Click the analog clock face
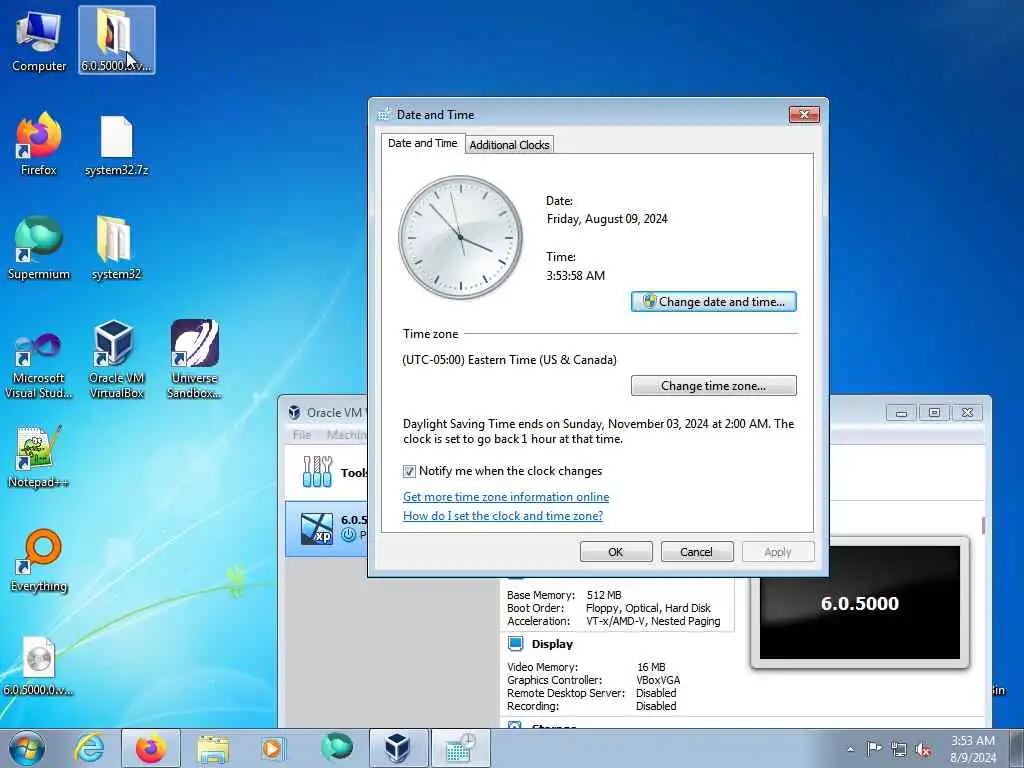1024x768 pixels. coord(460,237)
